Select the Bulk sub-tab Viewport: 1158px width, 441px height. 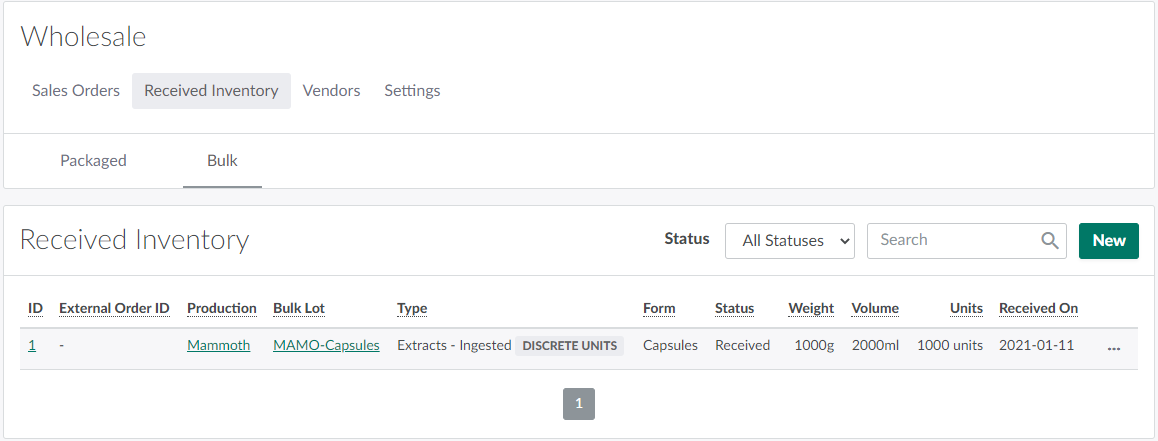[x=222, y=160]
